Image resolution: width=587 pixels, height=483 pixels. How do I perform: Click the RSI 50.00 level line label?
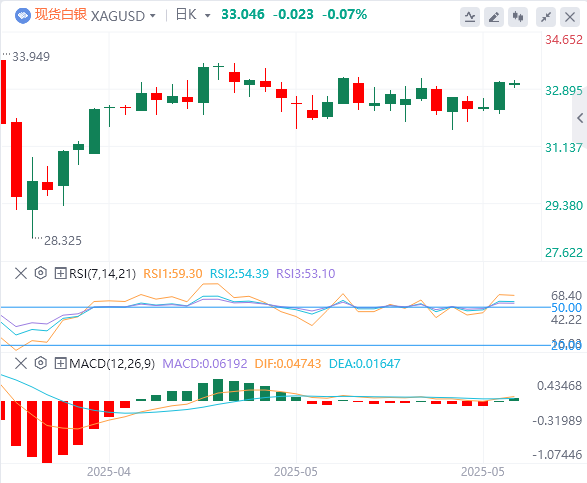click(566, 308)
